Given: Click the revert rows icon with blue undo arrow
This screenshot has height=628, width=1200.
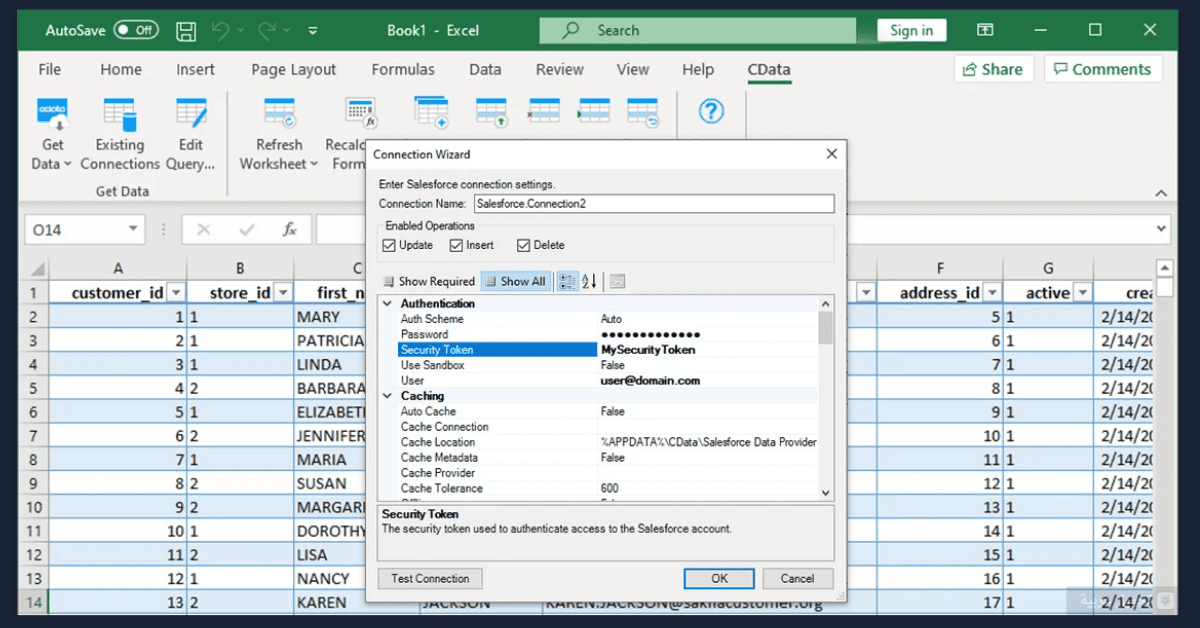Looking at the screenshot, I should pos(642,112).
